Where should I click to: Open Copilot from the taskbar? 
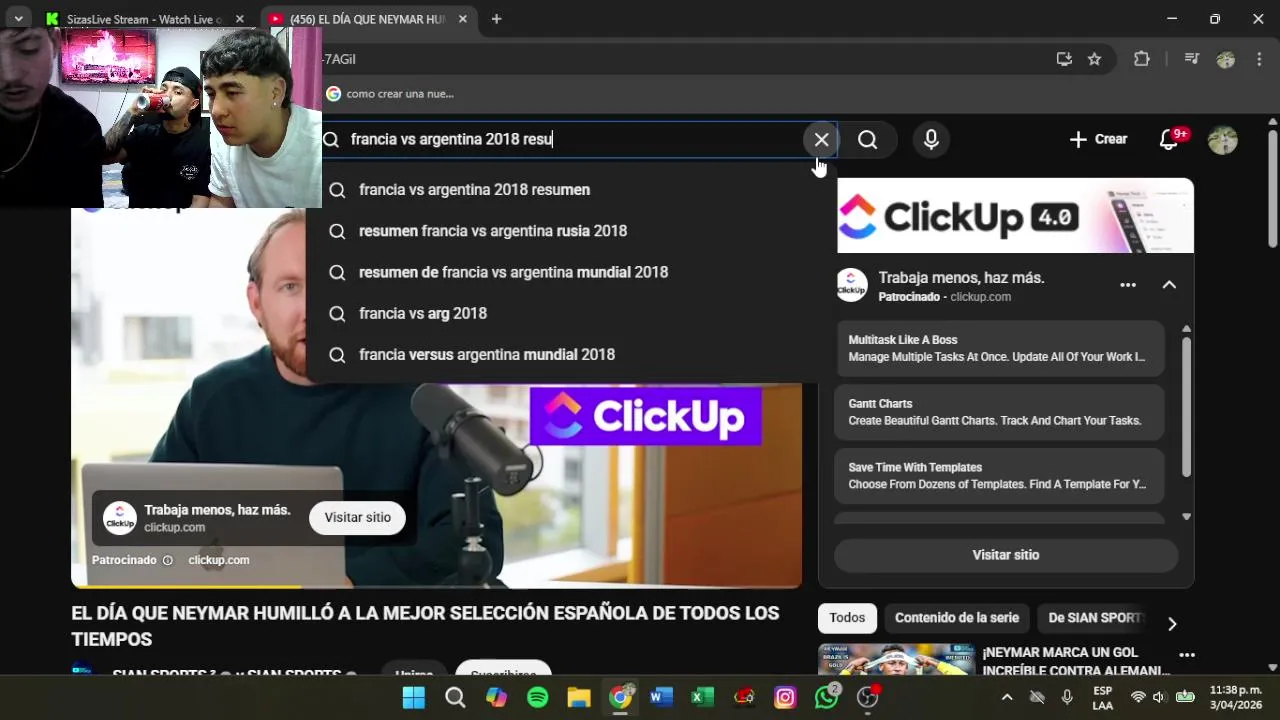click(496, 698)
